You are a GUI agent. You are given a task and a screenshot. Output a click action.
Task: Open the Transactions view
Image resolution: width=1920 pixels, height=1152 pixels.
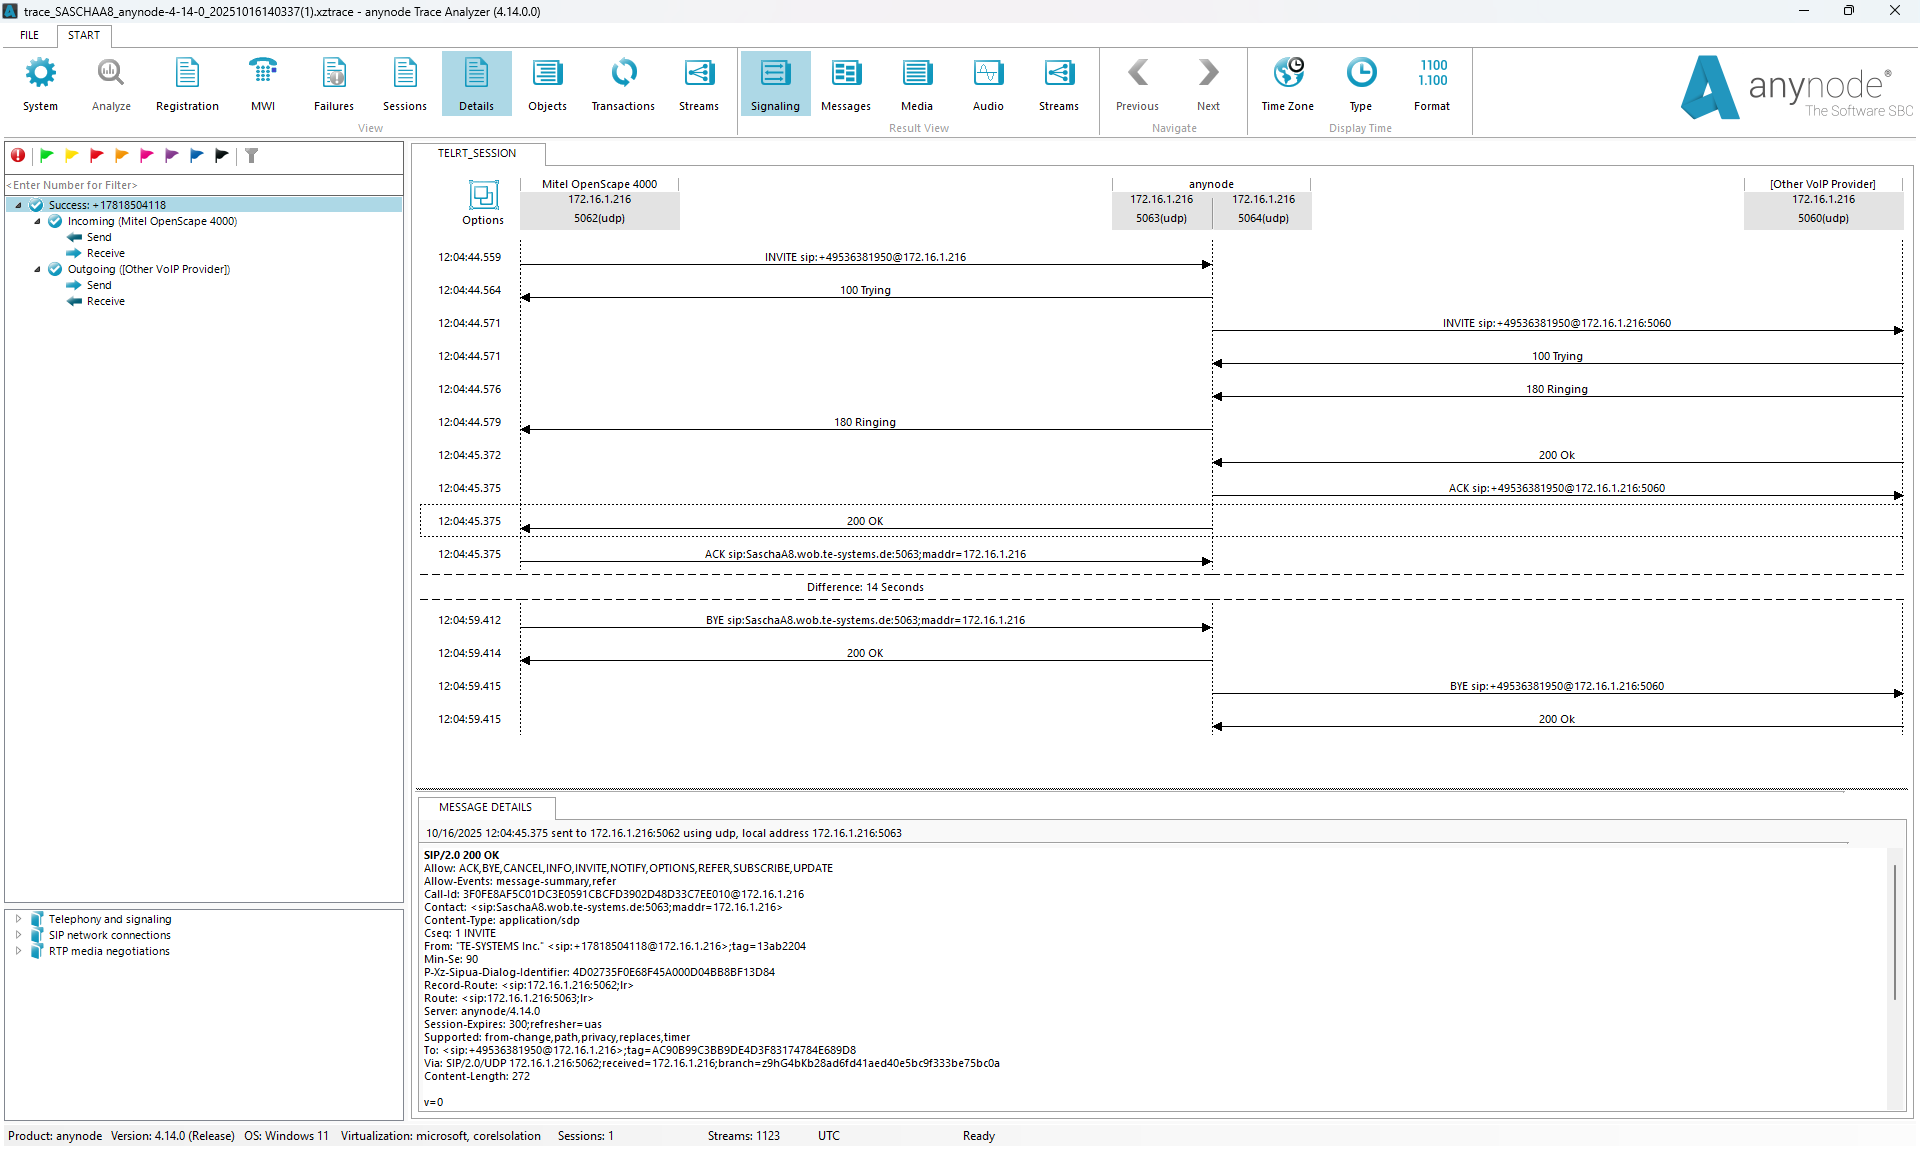[x=622, y=84]
